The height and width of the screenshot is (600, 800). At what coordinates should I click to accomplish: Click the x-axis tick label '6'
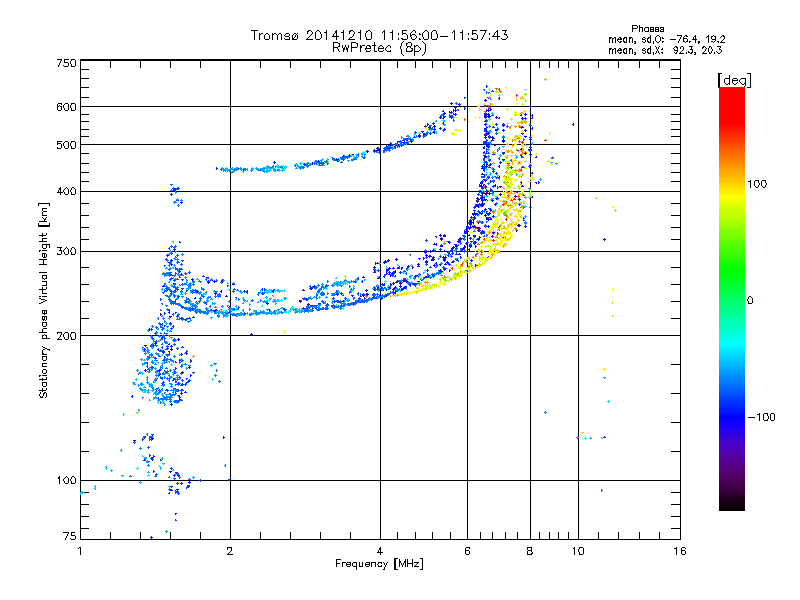467,551
